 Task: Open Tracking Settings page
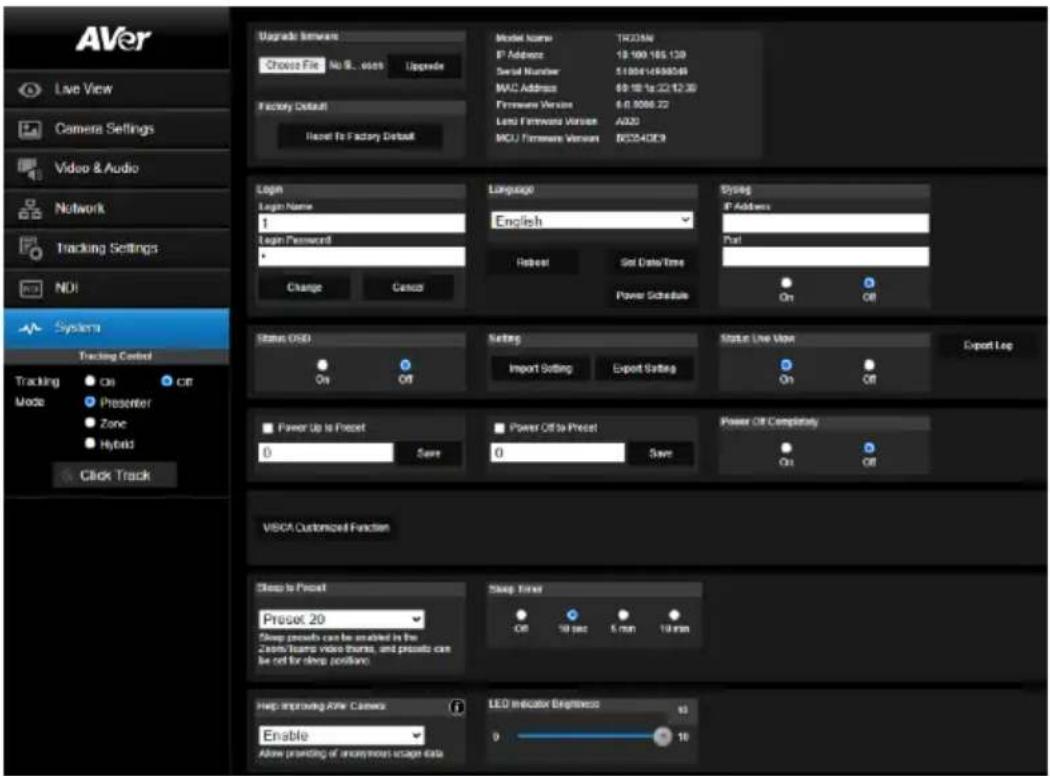pyautogui.click(x=117, y=248)
